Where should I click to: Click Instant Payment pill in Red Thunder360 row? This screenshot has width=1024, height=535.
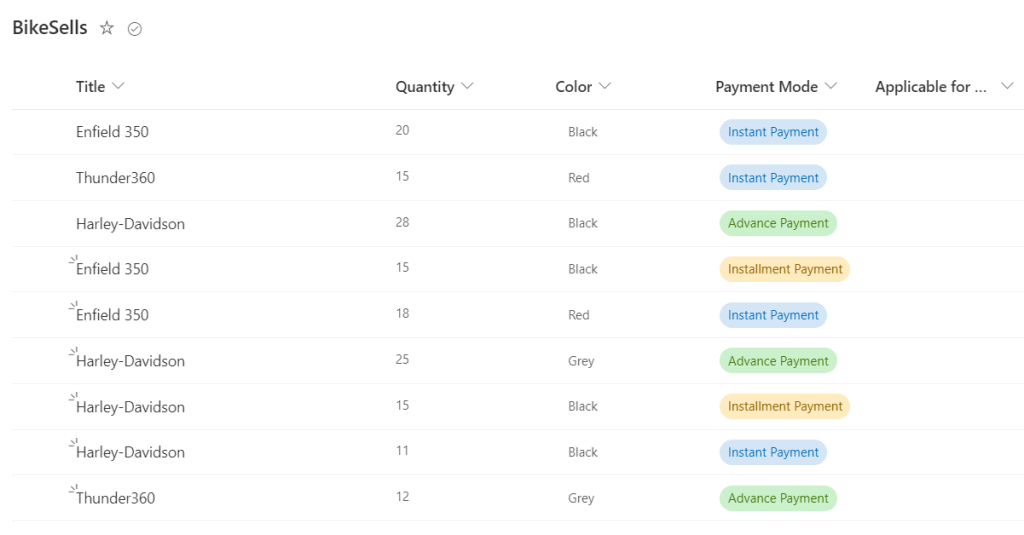point(773,178)
